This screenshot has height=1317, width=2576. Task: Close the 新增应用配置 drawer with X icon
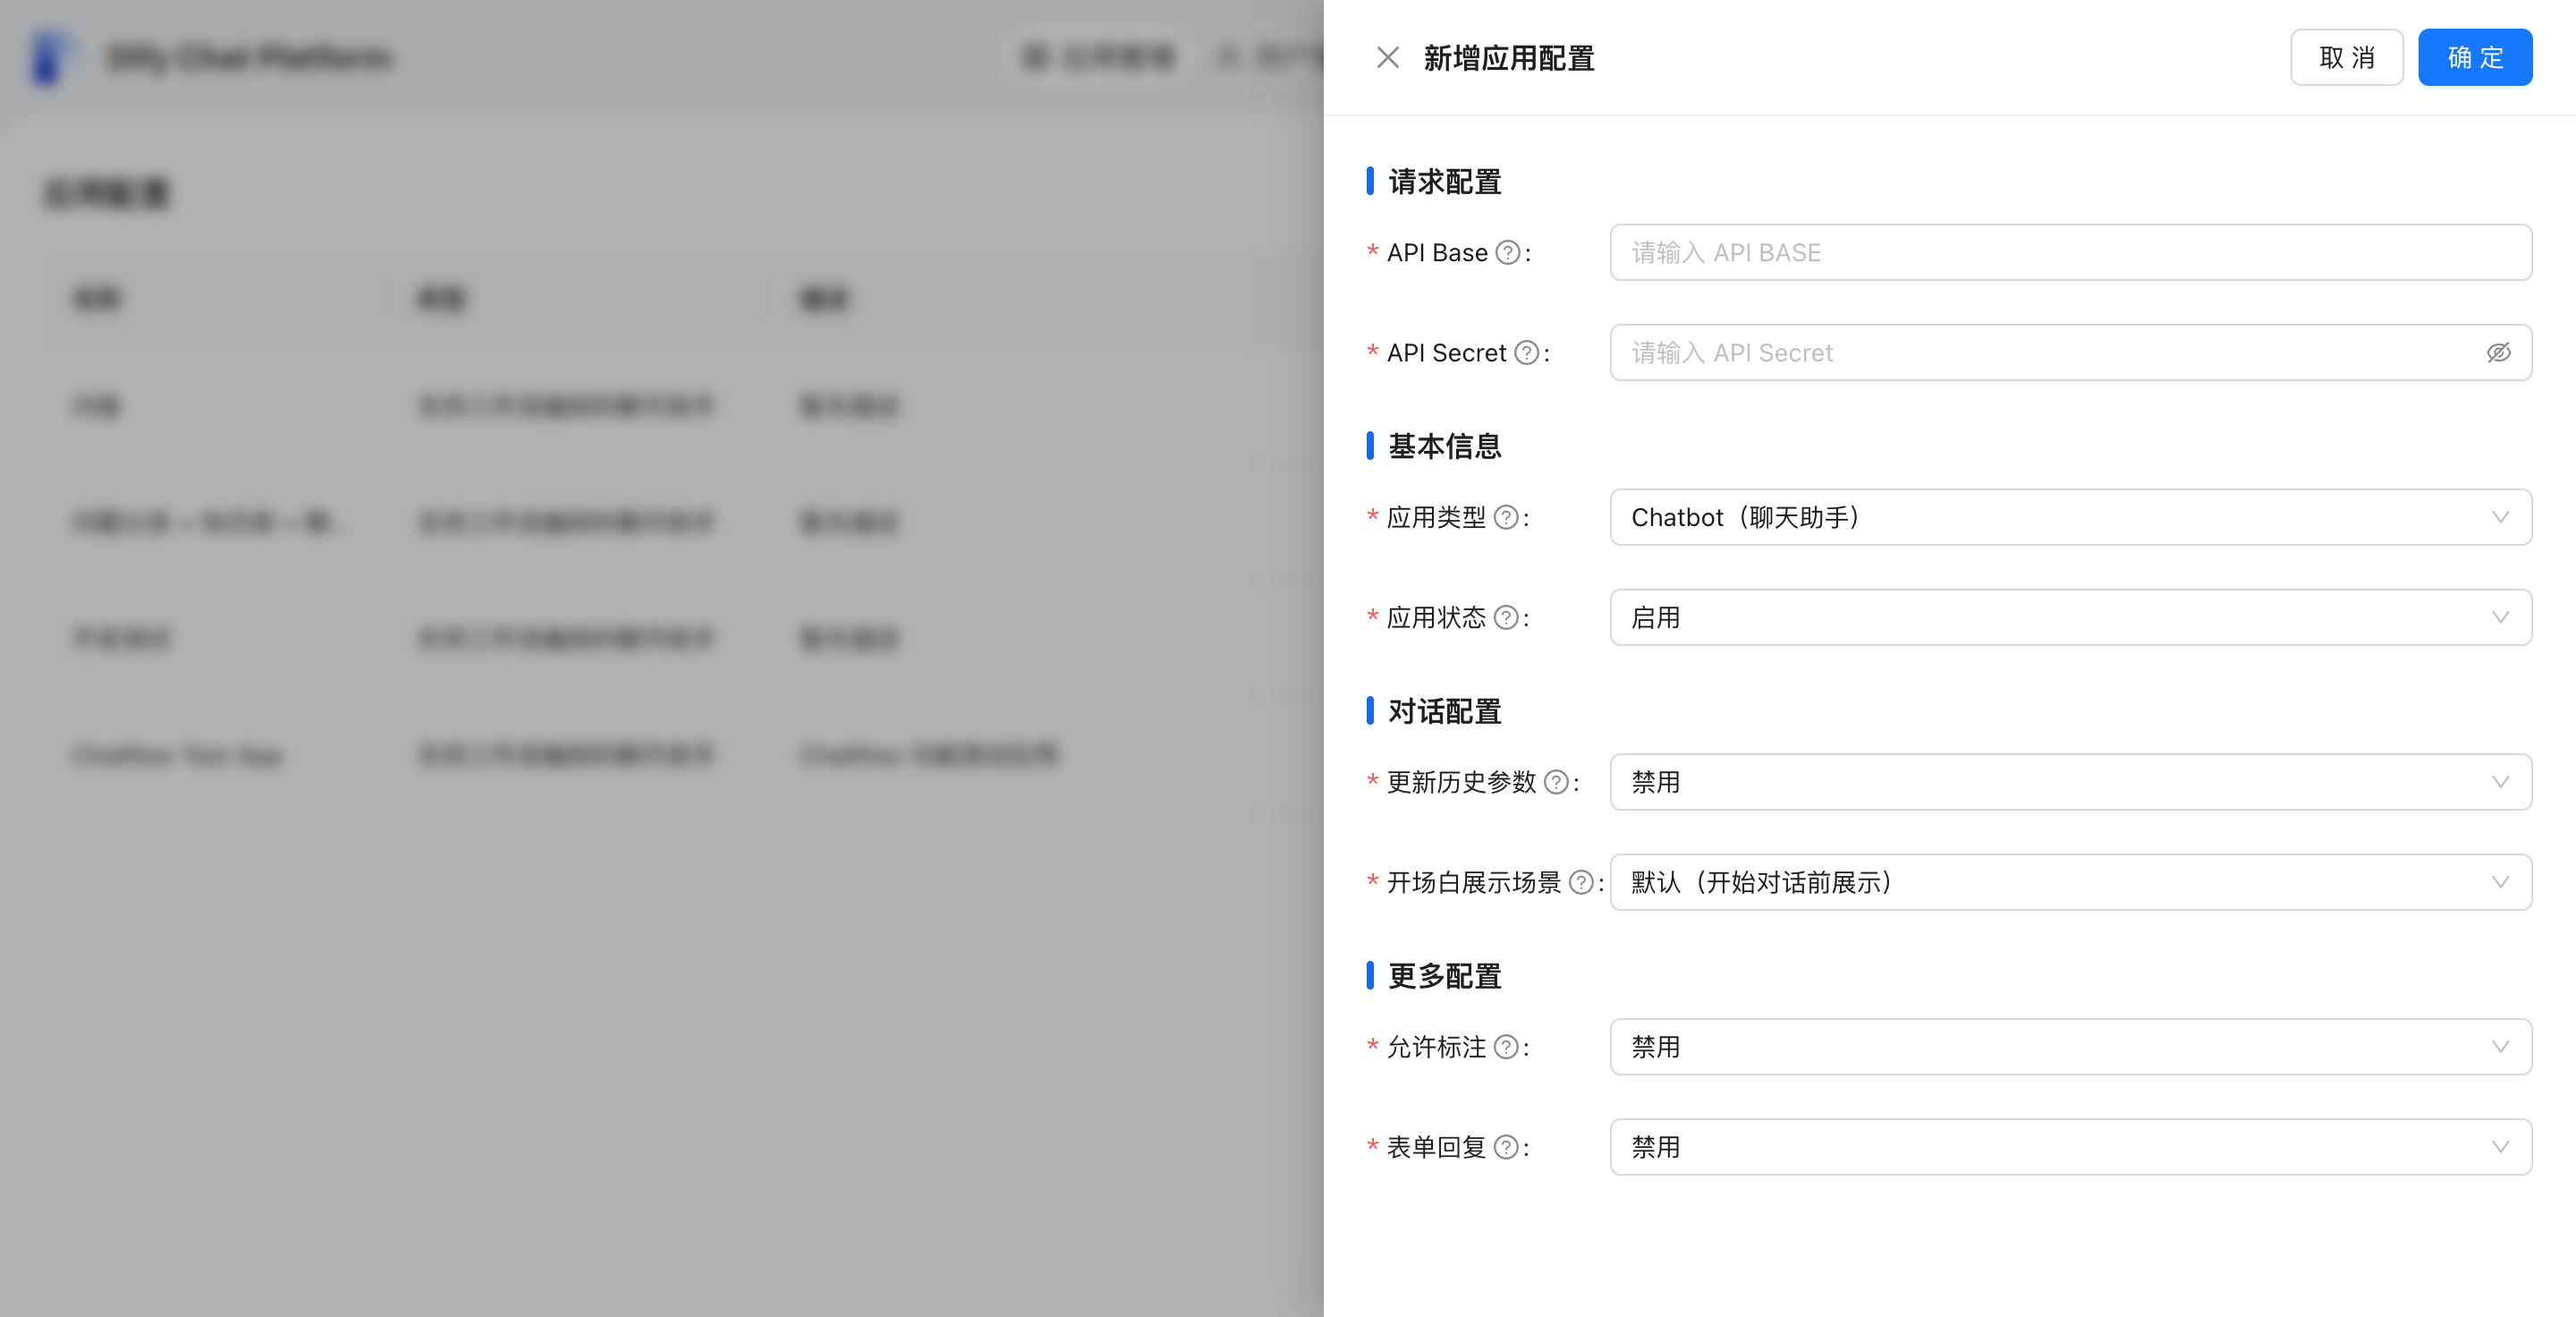(1387, 58)
